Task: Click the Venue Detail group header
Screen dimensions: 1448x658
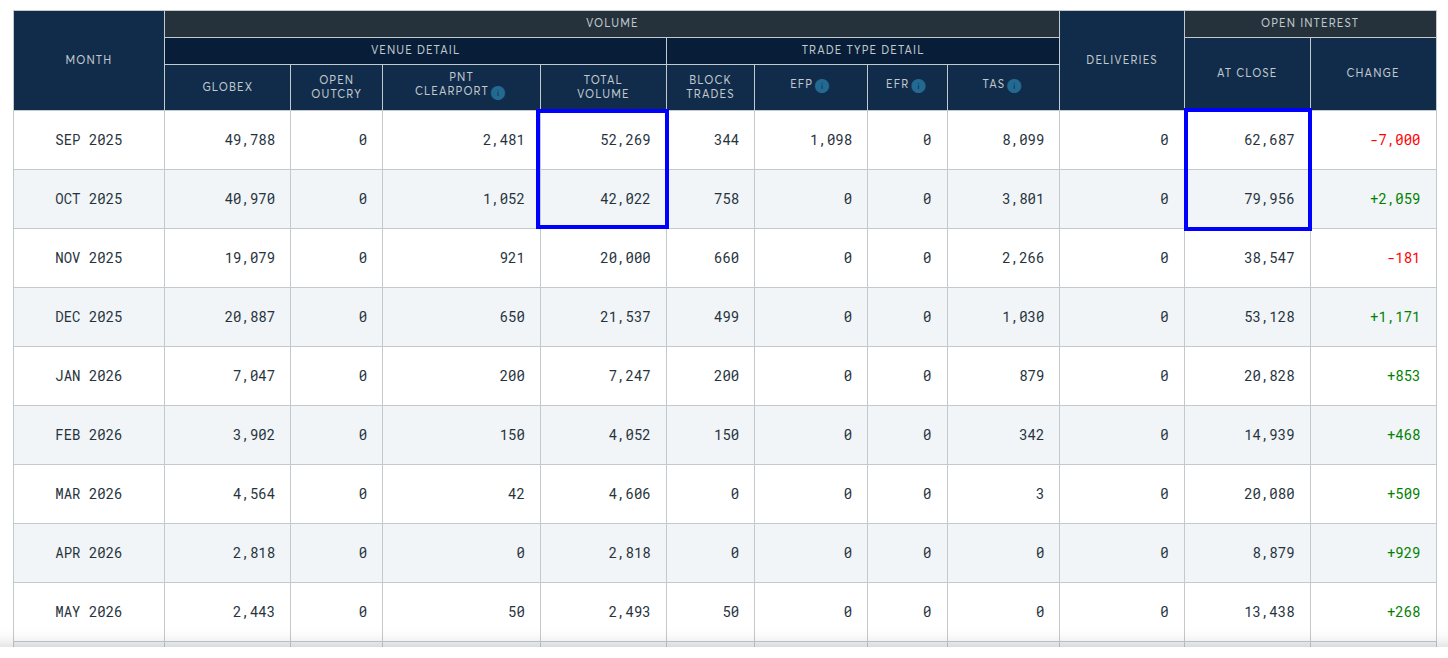Action: pyautogui.click(x=415, y=50)
